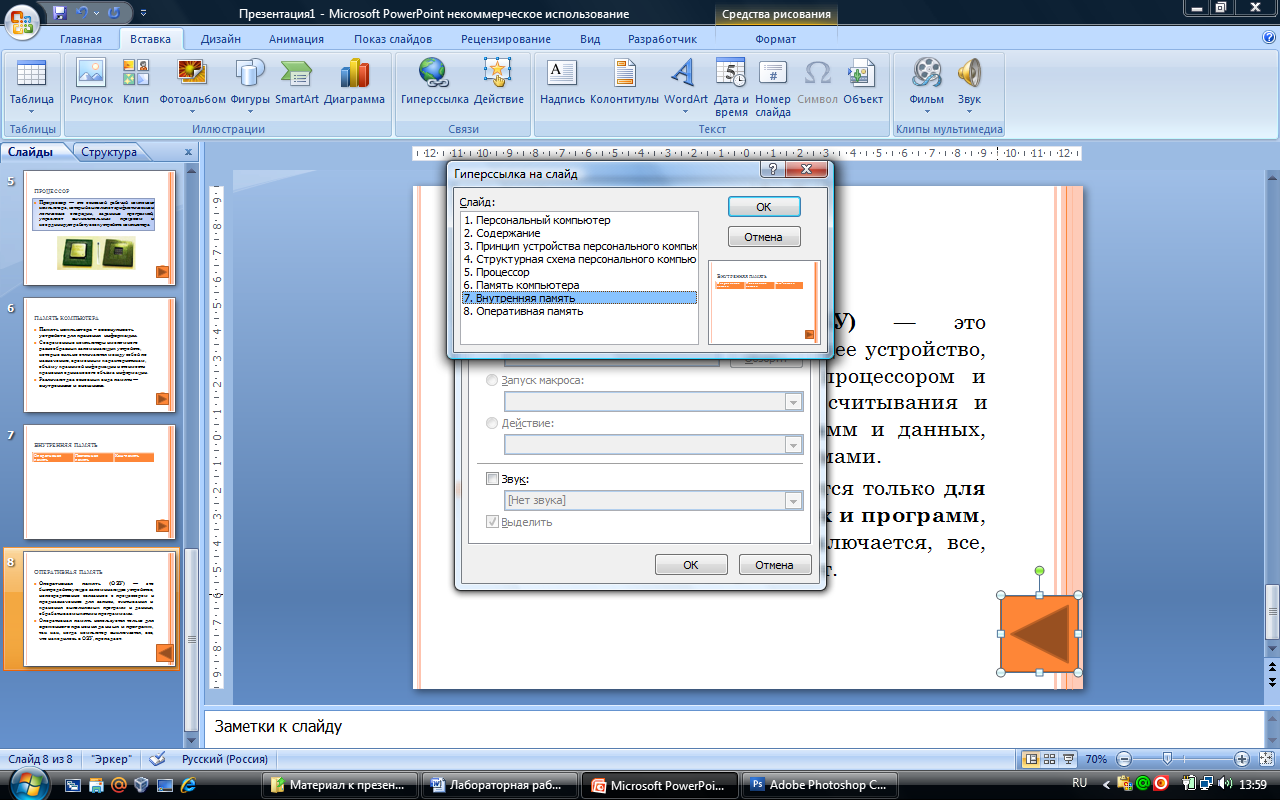The height and width of the screenshot is (800, 1280).
Task: Insert Дата и время
Action: click(731, 88)
